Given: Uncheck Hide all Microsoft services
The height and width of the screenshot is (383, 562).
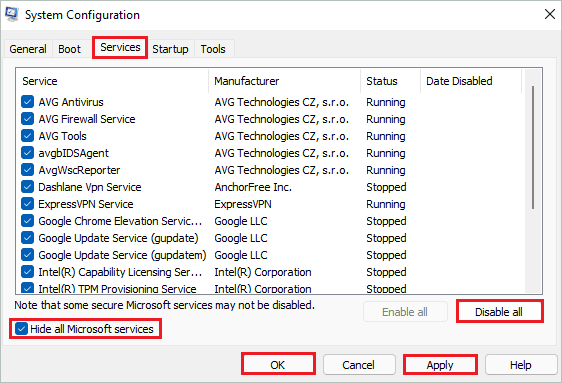Looking at the screenshot, I should 22,329.
